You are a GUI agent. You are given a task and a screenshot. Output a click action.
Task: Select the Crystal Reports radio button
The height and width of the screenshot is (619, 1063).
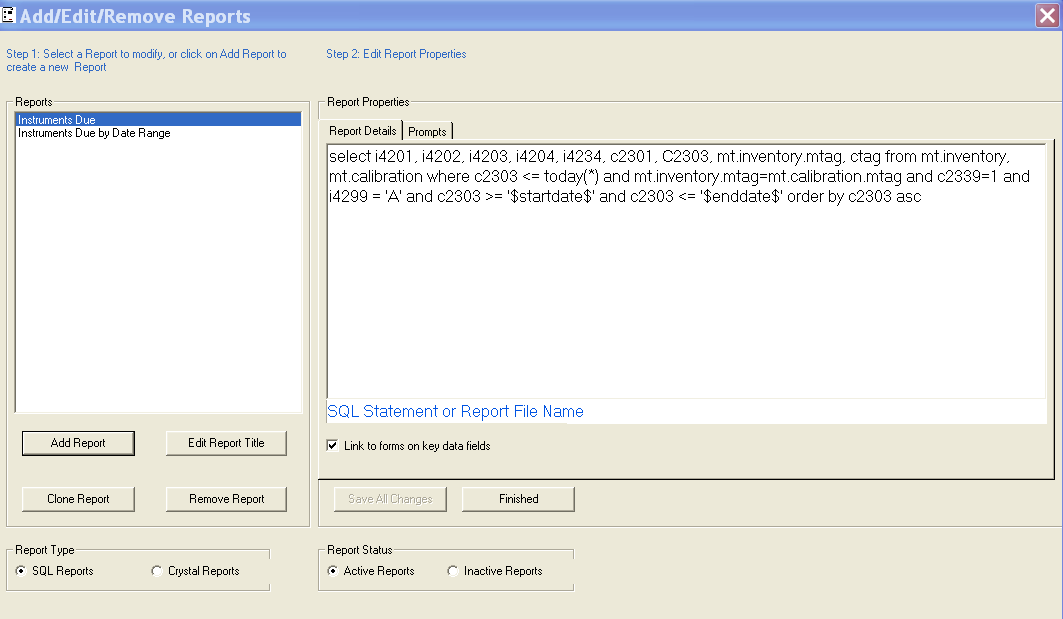pos(157,570)
